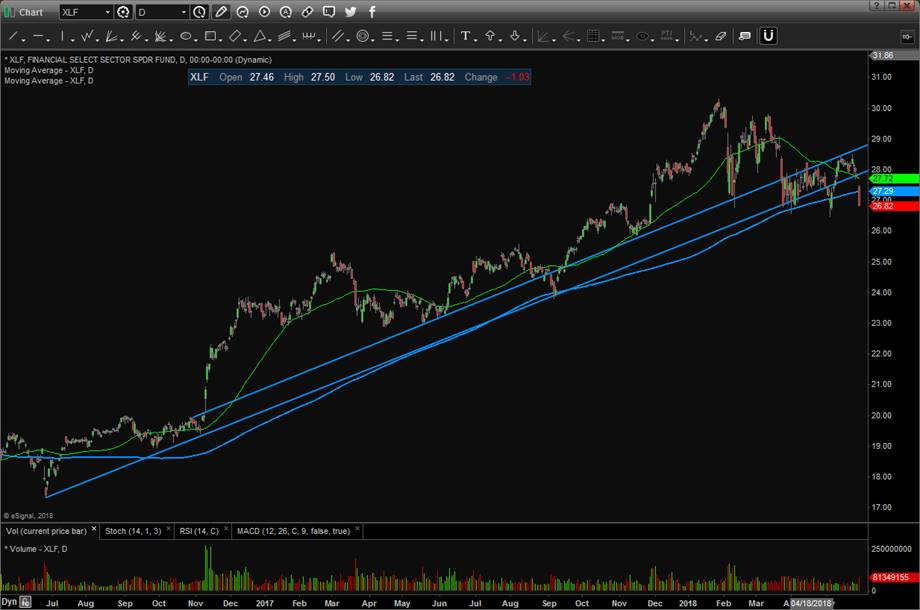Click the bar replay play icon

[264, 12]
